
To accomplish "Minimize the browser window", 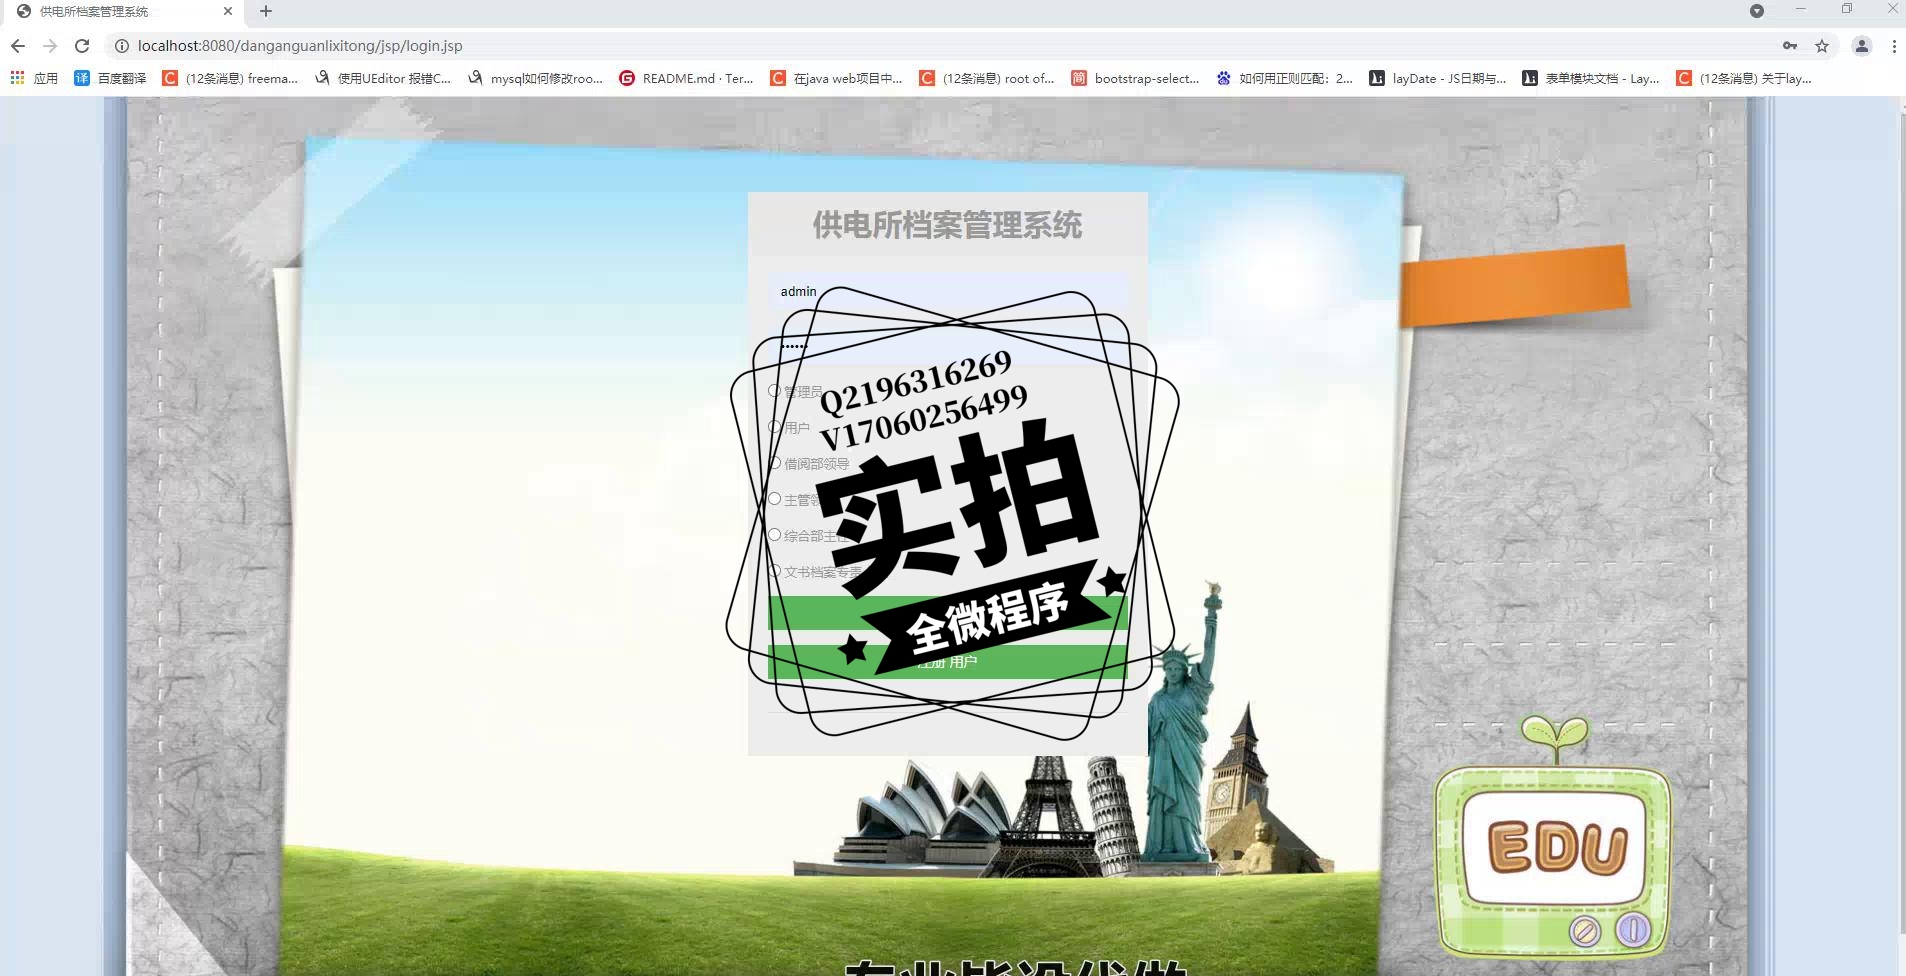I will (x=1800, y=9).
